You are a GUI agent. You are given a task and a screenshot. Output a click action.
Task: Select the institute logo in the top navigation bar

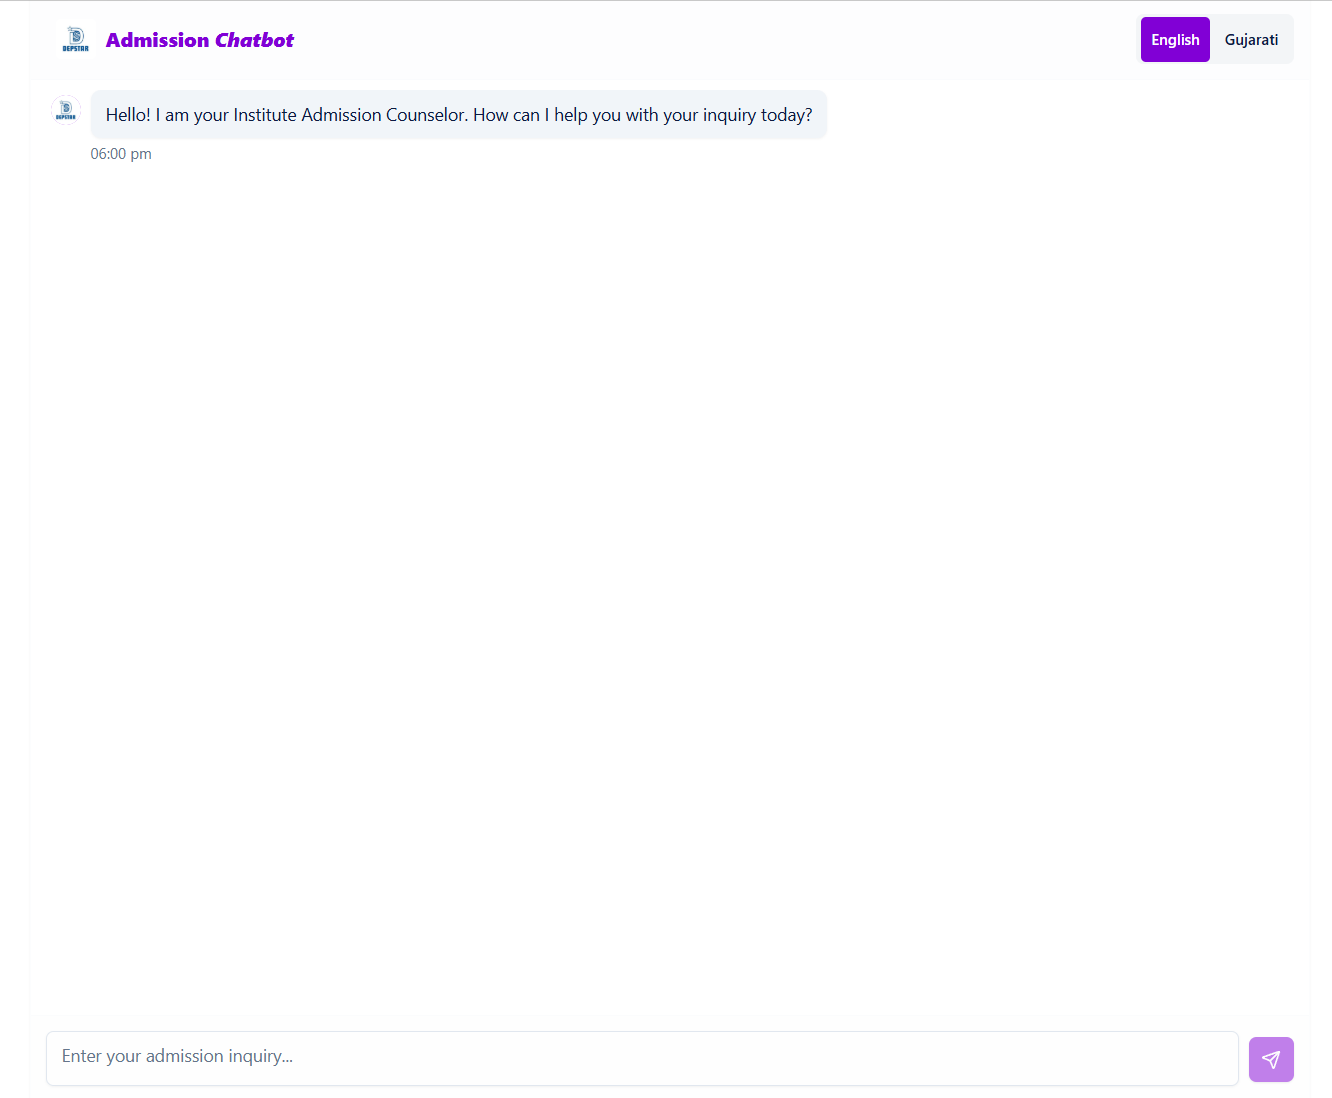coord(76,39)
